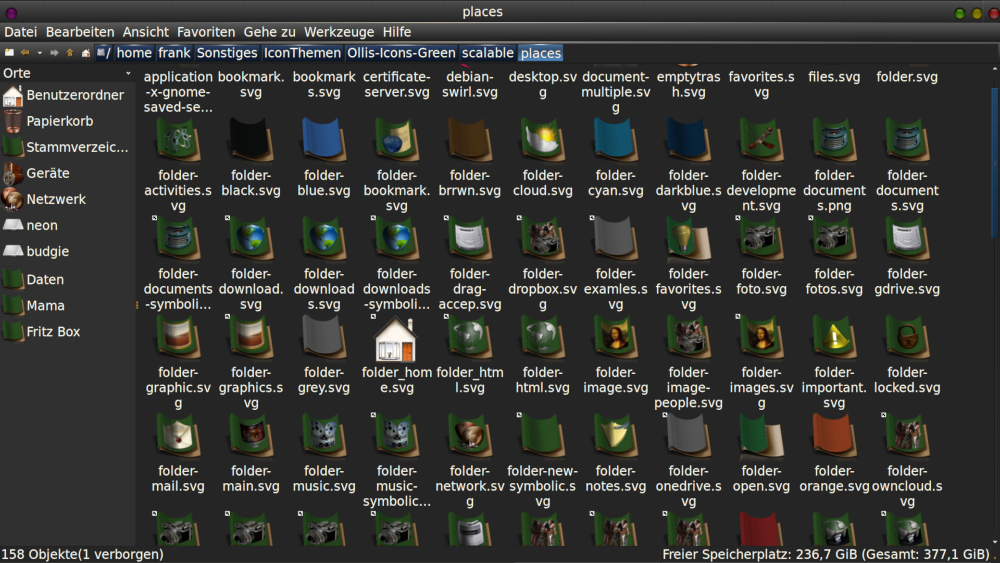Select the folder-darkblue.svg icon
The image size is (1000, 563).
coord(688,140)
